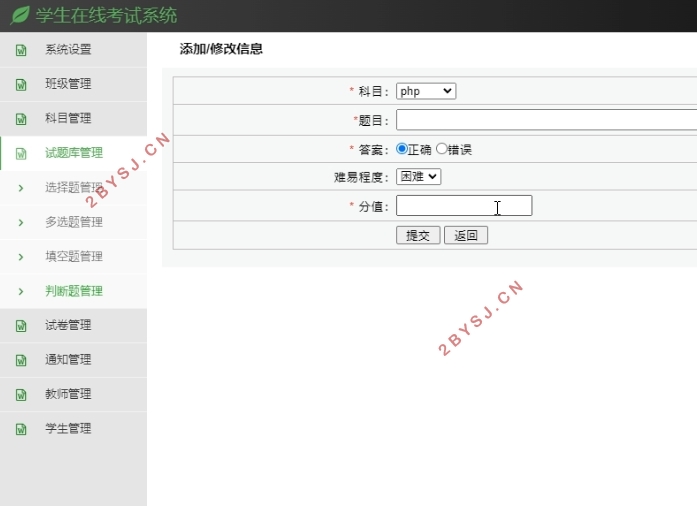
Task: Click the green leaf logo icon
Action: [20, 15]
